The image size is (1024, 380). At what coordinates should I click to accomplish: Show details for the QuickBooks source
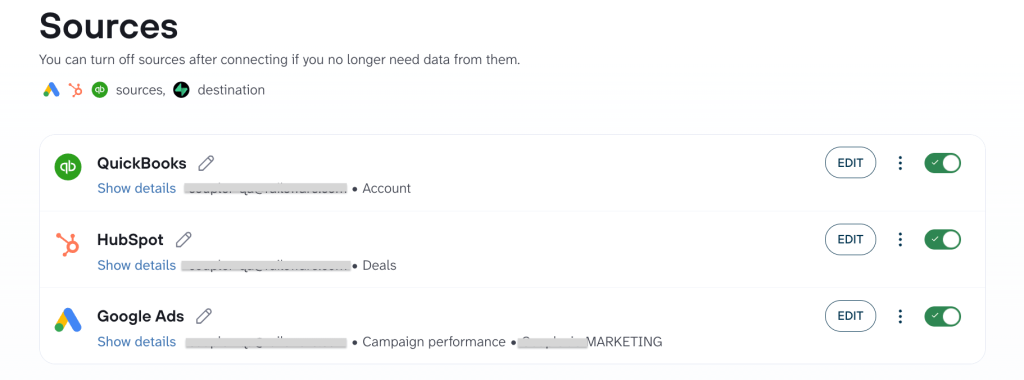click(x=136, y=188)
